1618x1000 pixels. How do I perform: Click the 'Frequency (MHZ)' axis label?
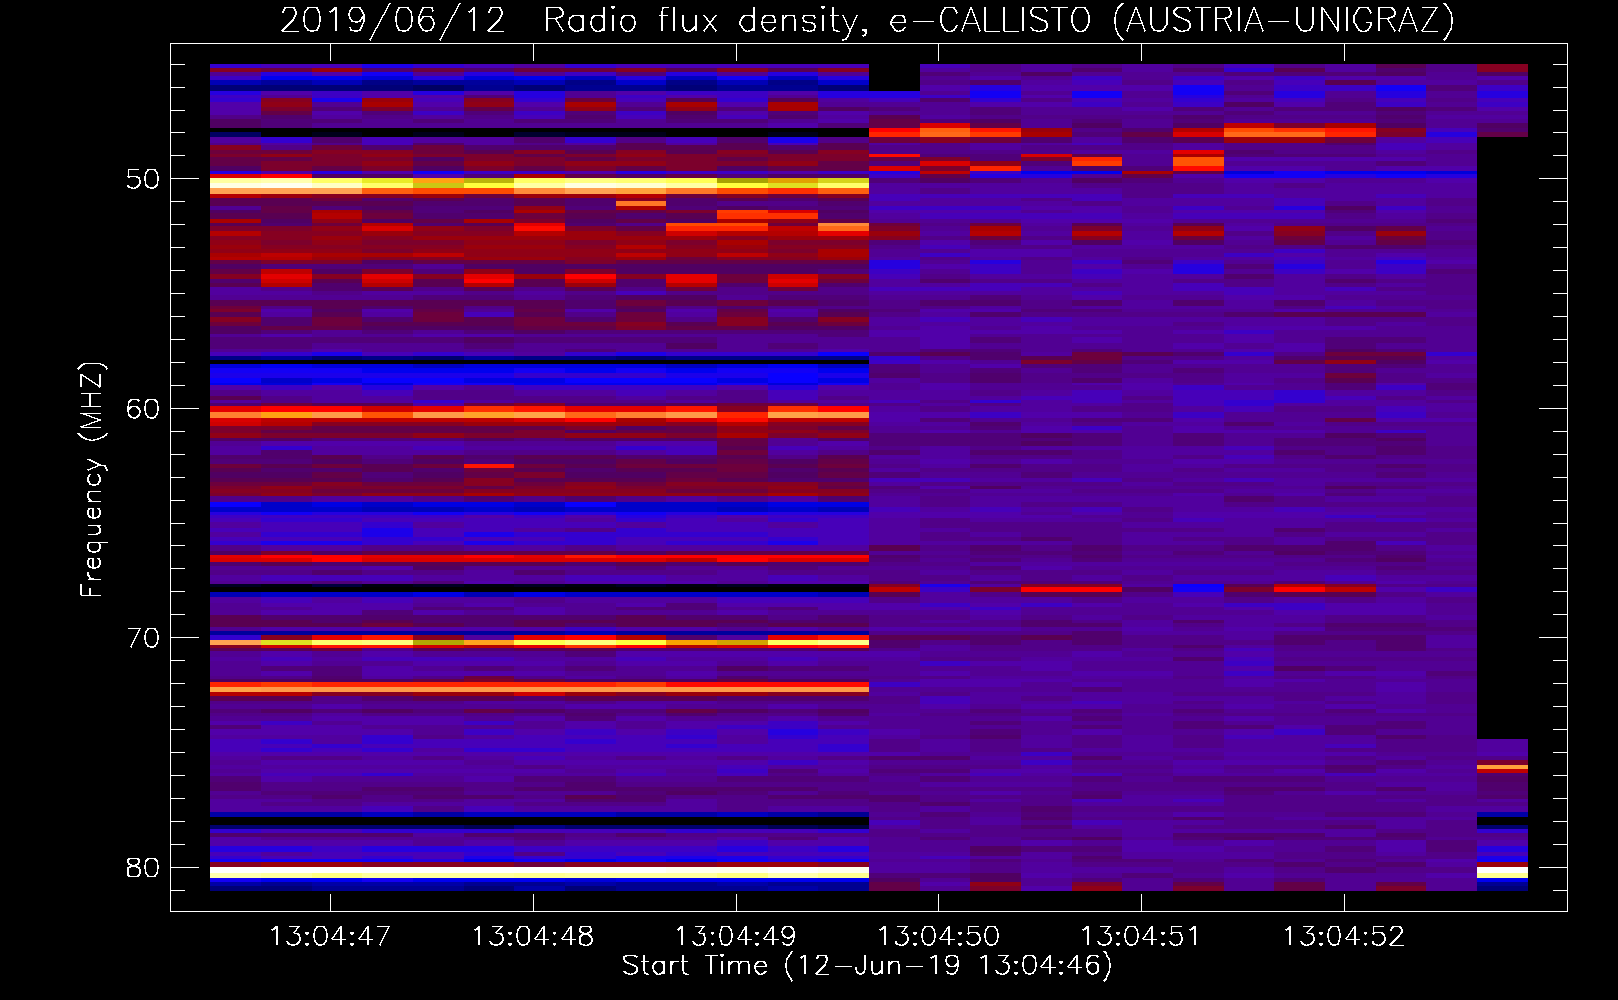coord(92,480)
